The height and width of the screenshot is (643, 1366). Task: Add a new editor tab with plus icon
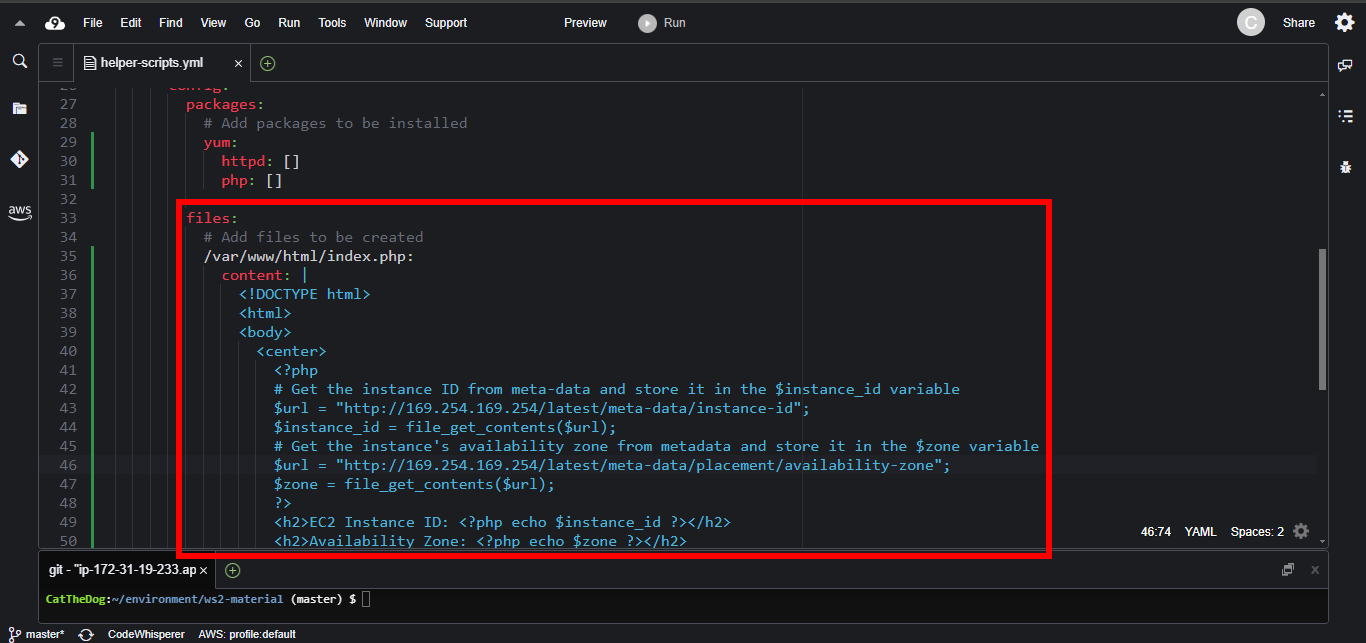click(x=267, y=63)
